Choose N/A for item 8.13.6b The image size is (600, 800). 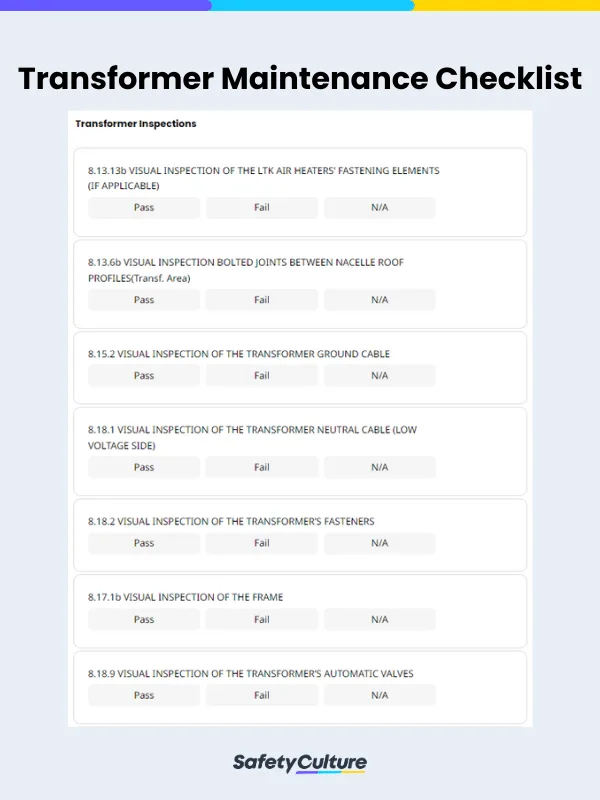[x=379, y=299]
